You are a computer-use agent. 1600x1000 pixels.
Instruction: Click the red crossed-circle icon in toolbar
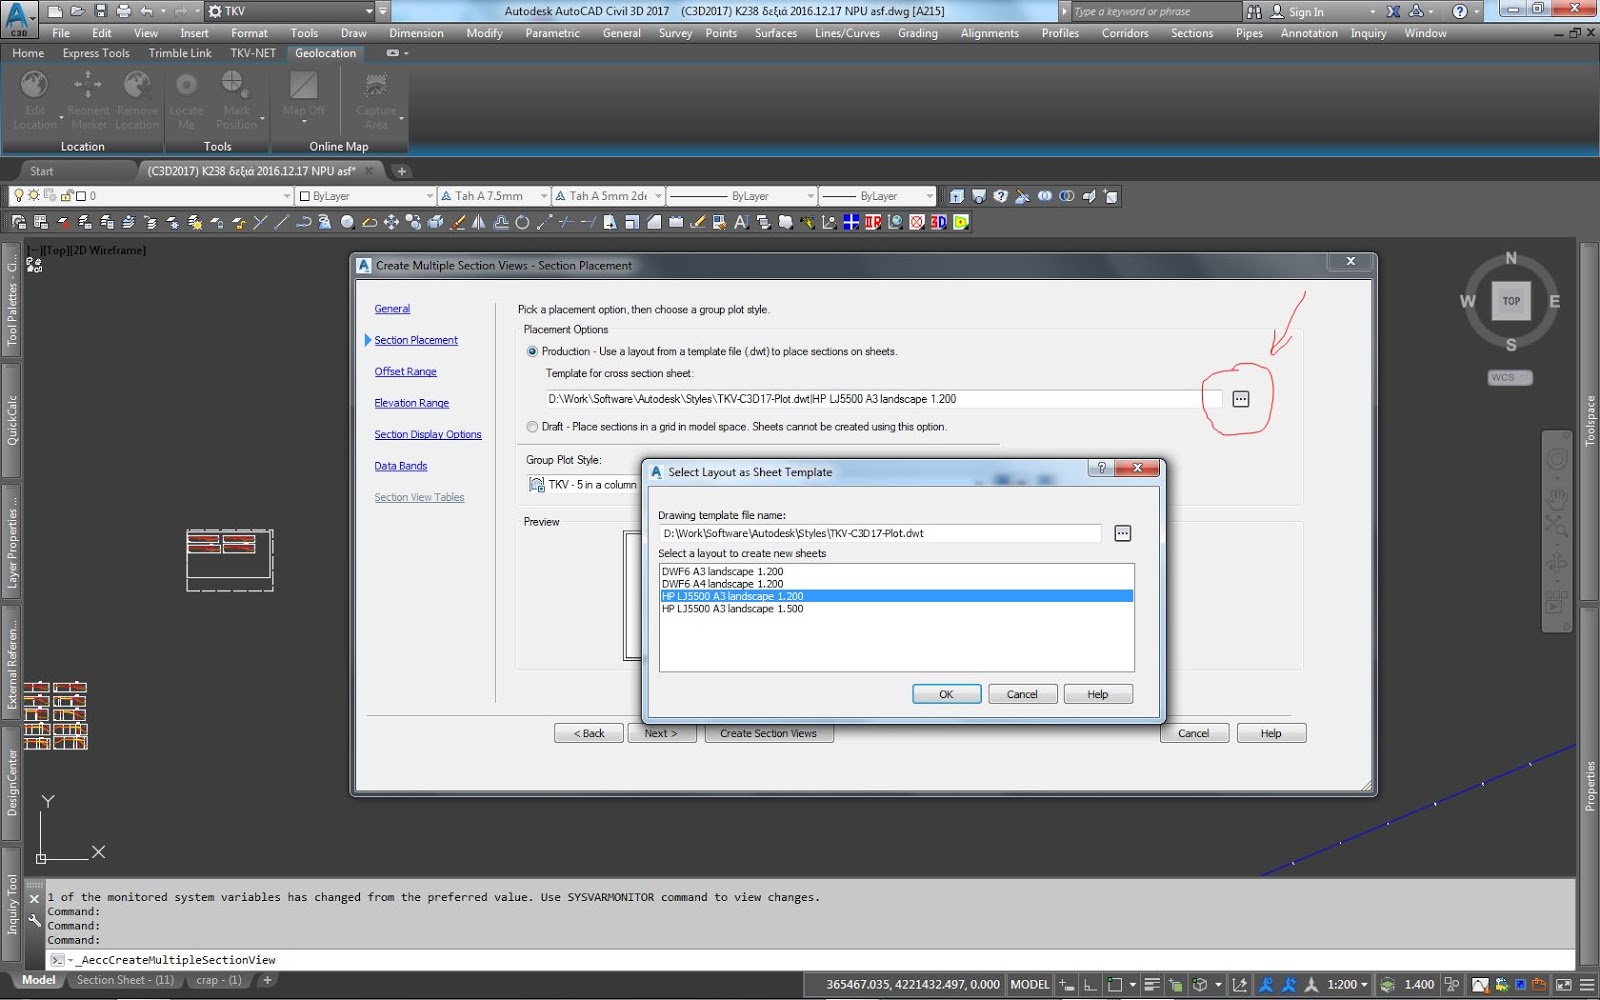click(917, 222)
